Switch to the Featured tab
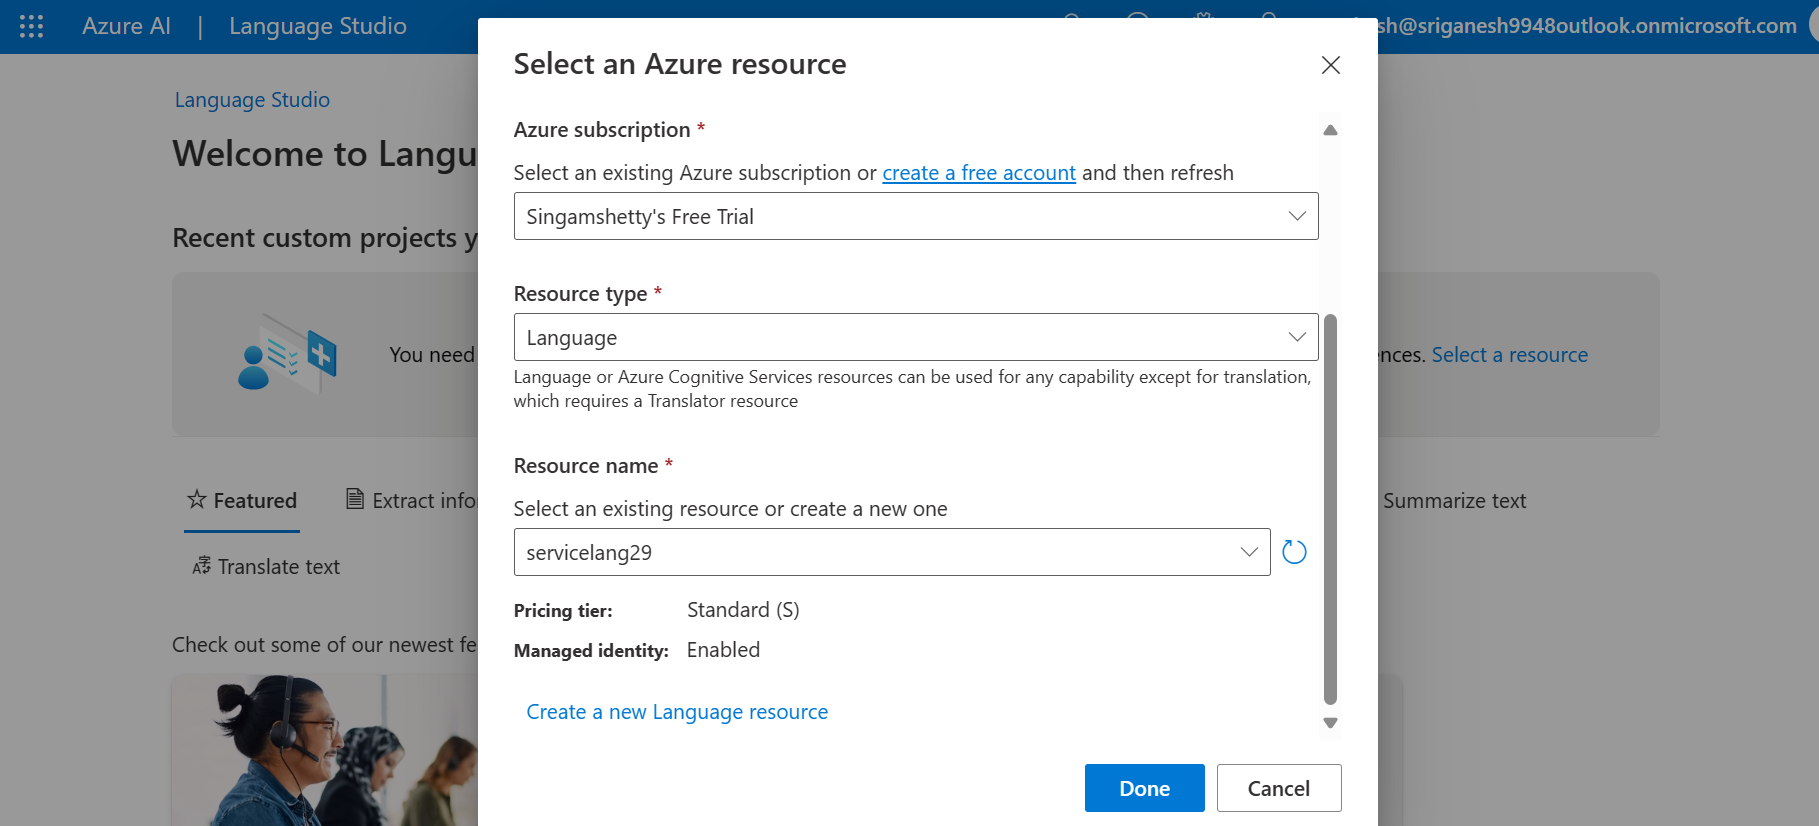Image resolution: width=1819 pixels, height=826 pixels. click(x=243, y=500)
